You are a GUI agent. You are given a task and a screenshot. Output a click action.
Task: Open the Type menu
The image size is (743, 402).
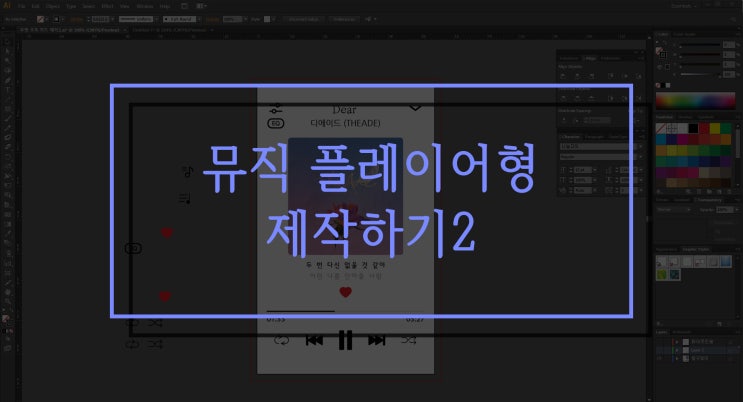[x=71, y=6]
